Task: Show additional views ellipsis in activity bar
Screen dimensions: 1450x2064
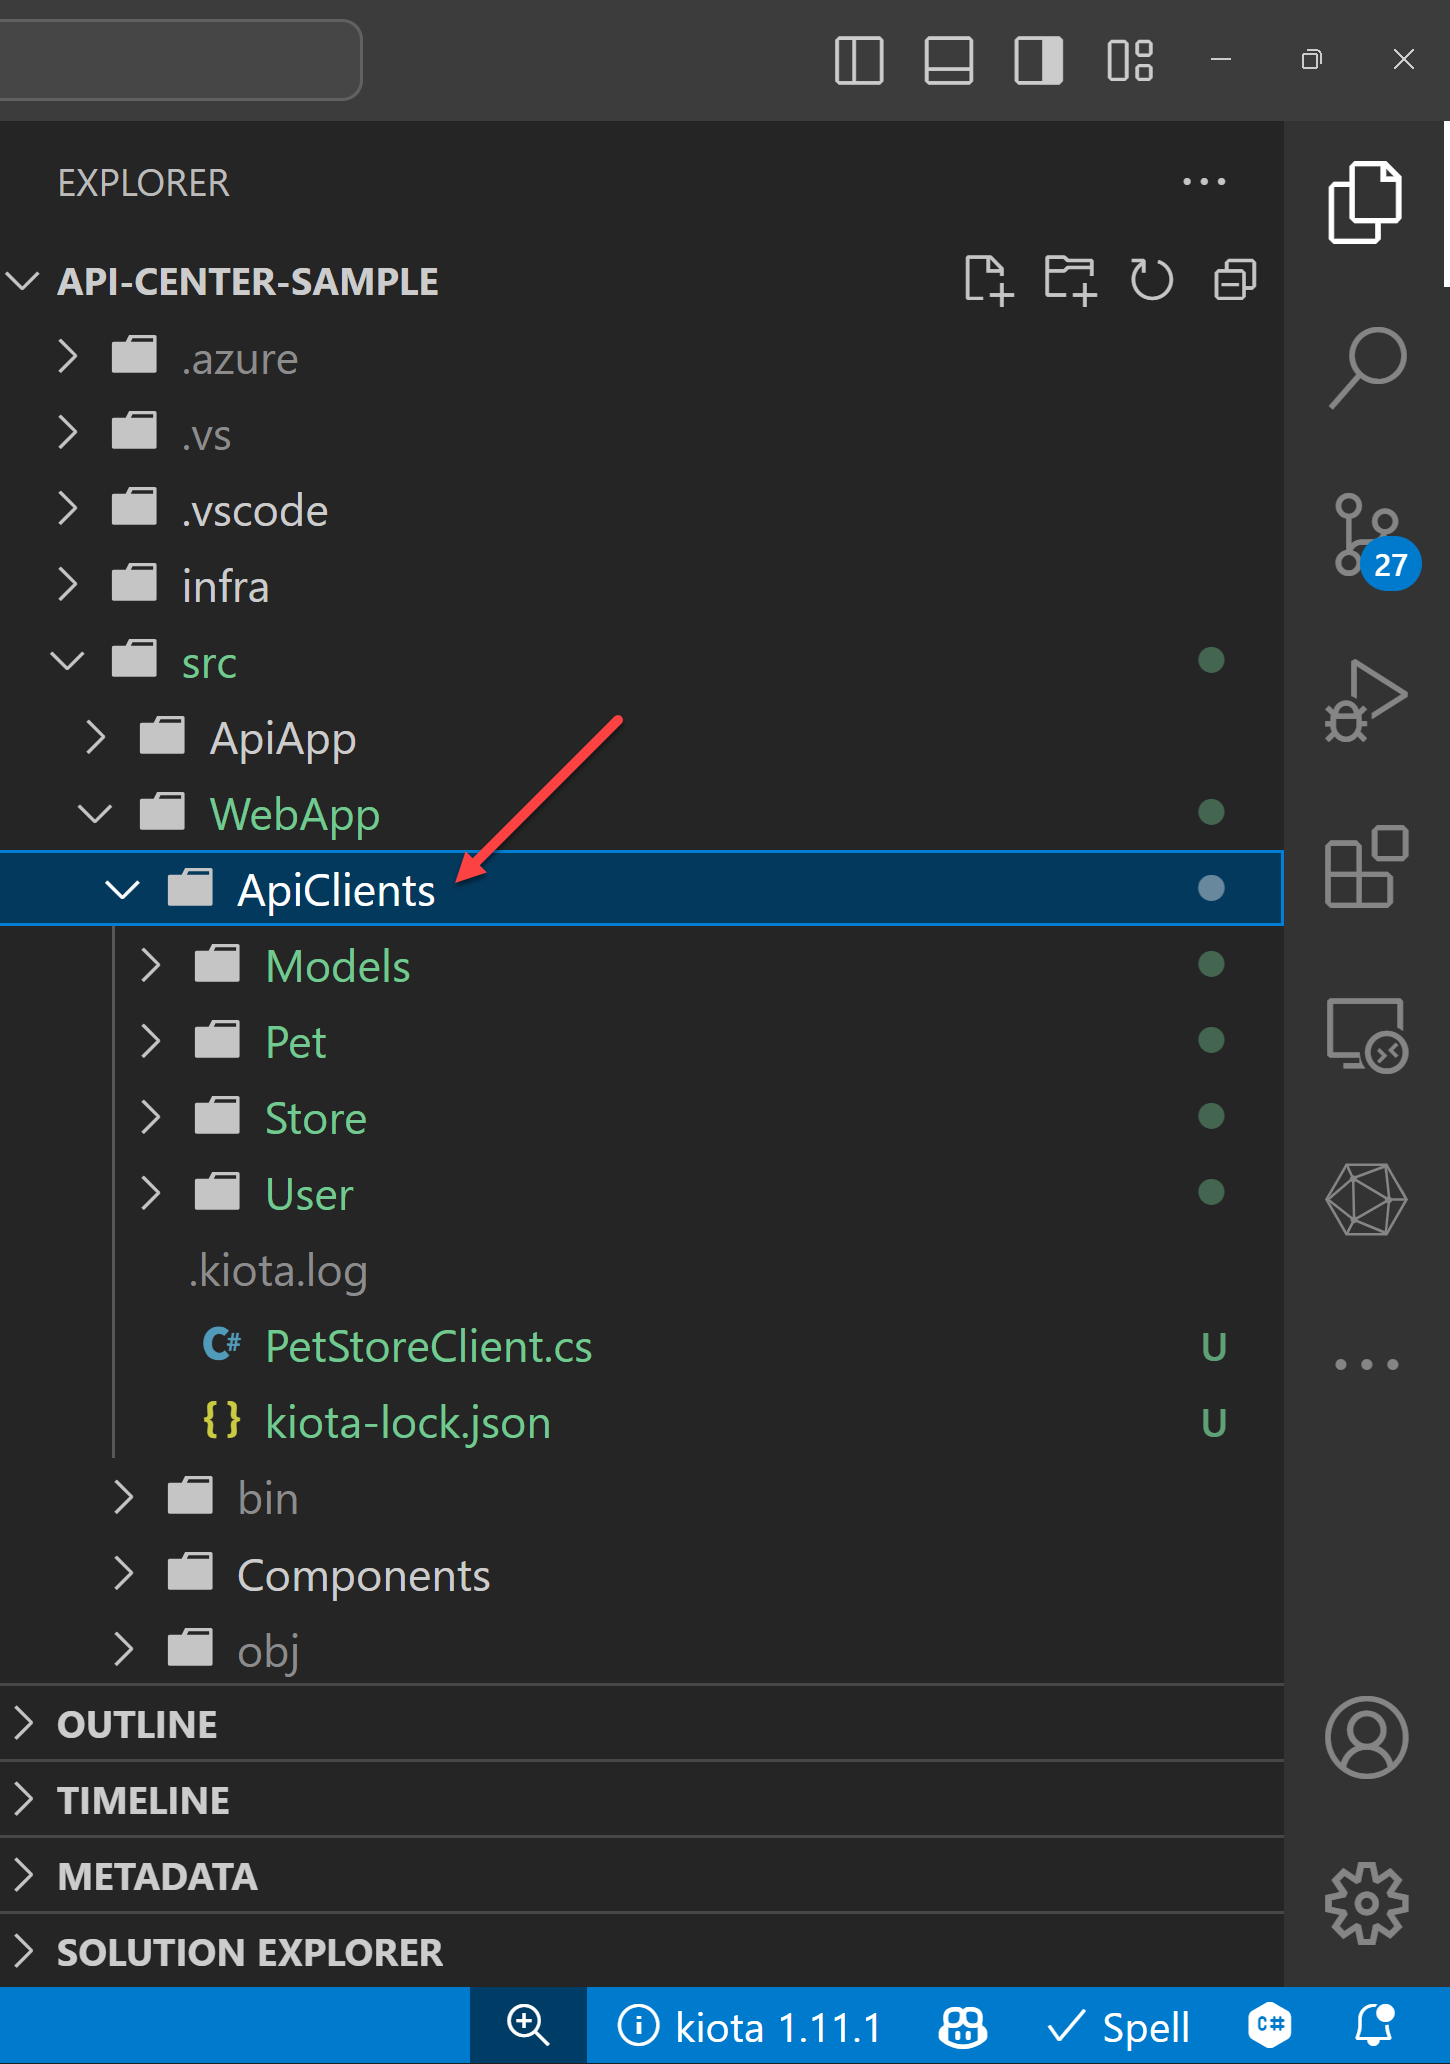Action: [1366, 1364]
